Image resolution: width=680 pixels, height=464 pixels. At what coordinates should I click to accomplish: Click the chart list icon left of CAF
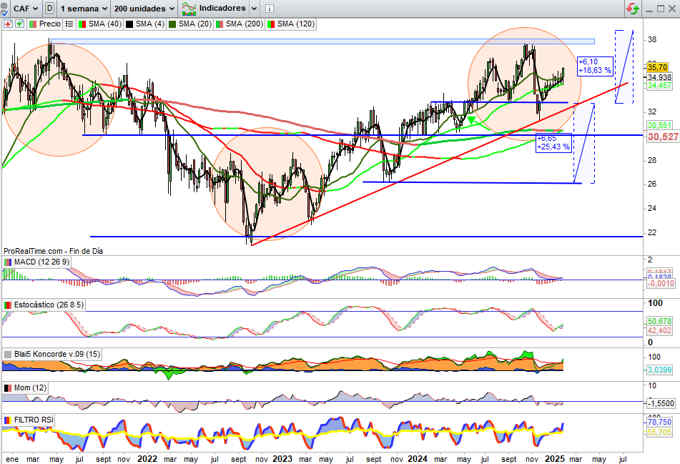click(6, 7)
